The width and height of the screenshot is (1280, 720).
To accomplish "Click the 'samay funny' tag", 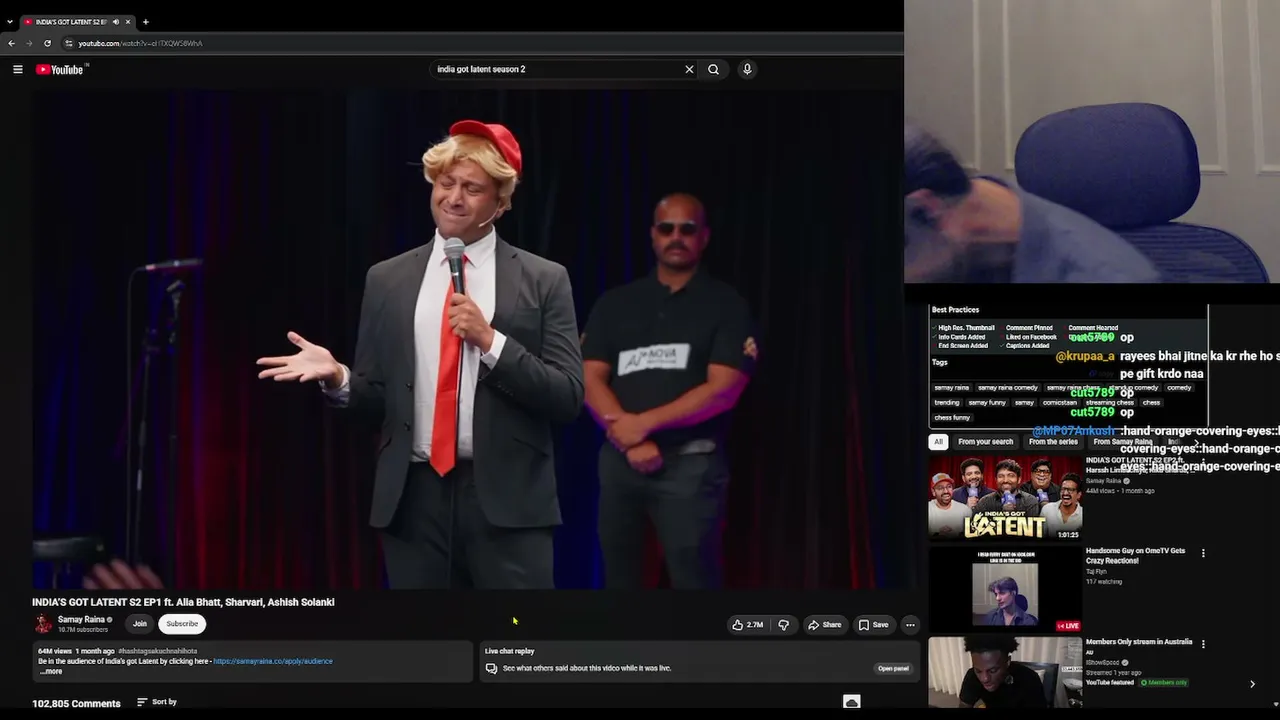I will click(987, 403).
